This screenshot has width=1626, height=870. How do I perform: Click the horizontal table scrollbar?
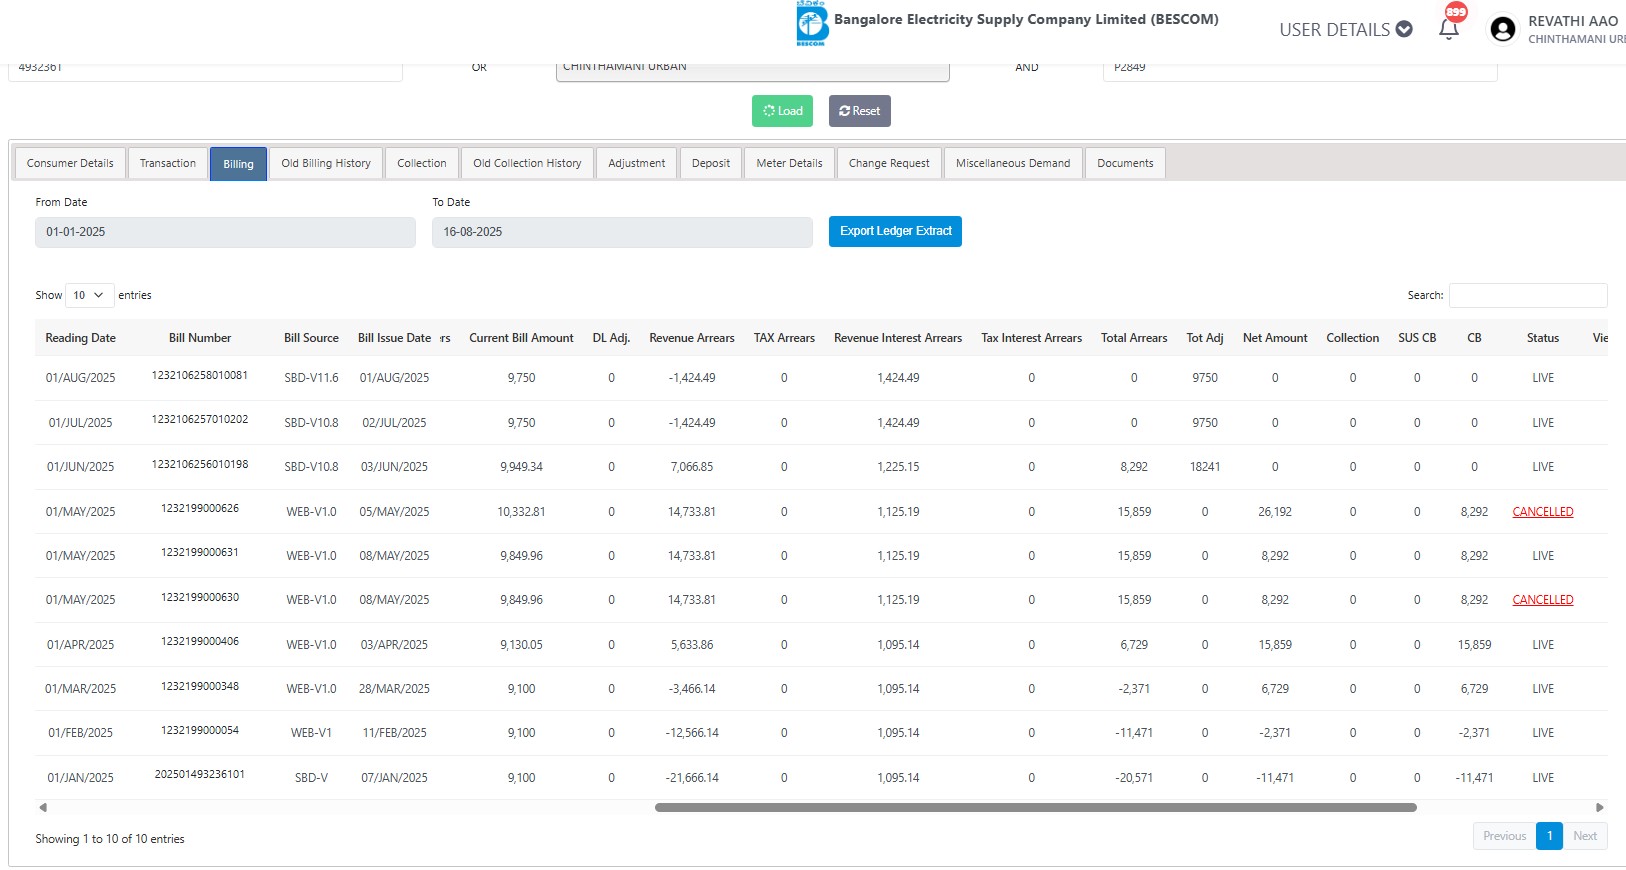1035,807
